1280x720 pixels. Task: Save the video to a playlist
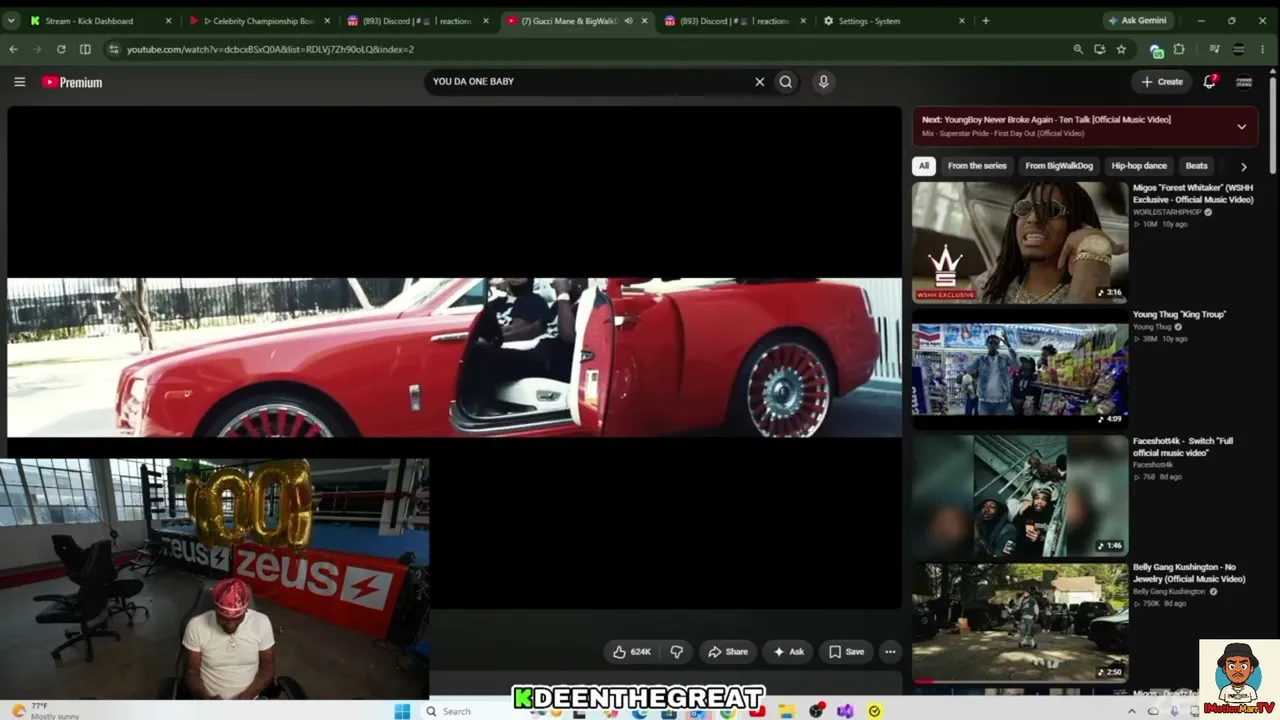(846, 652)
